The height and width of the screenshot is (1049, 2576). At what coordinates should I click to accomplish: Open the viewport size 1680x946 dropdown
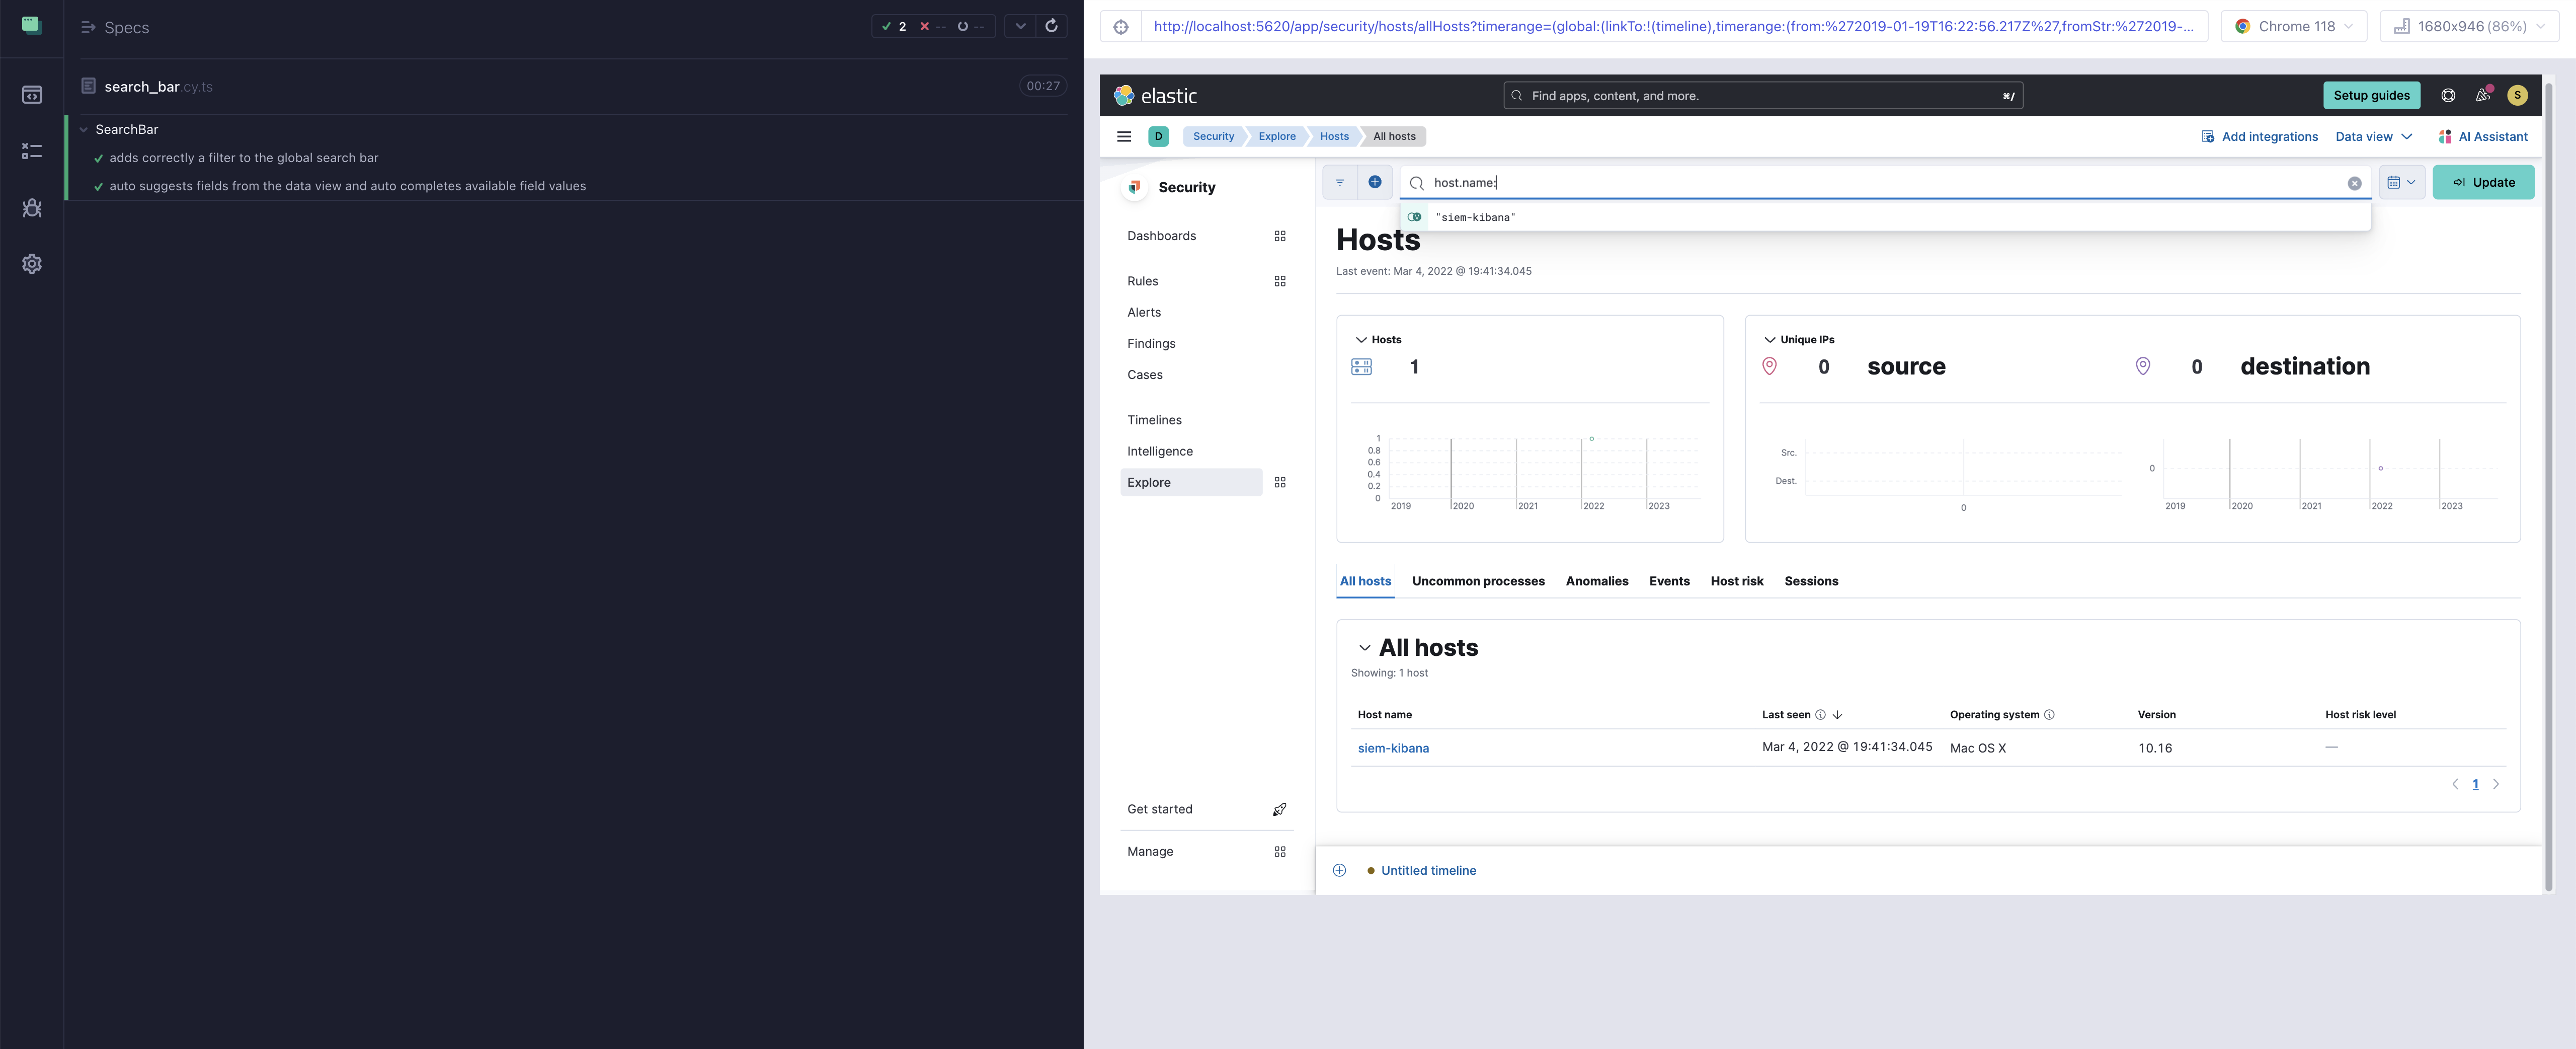[2469, 27]
